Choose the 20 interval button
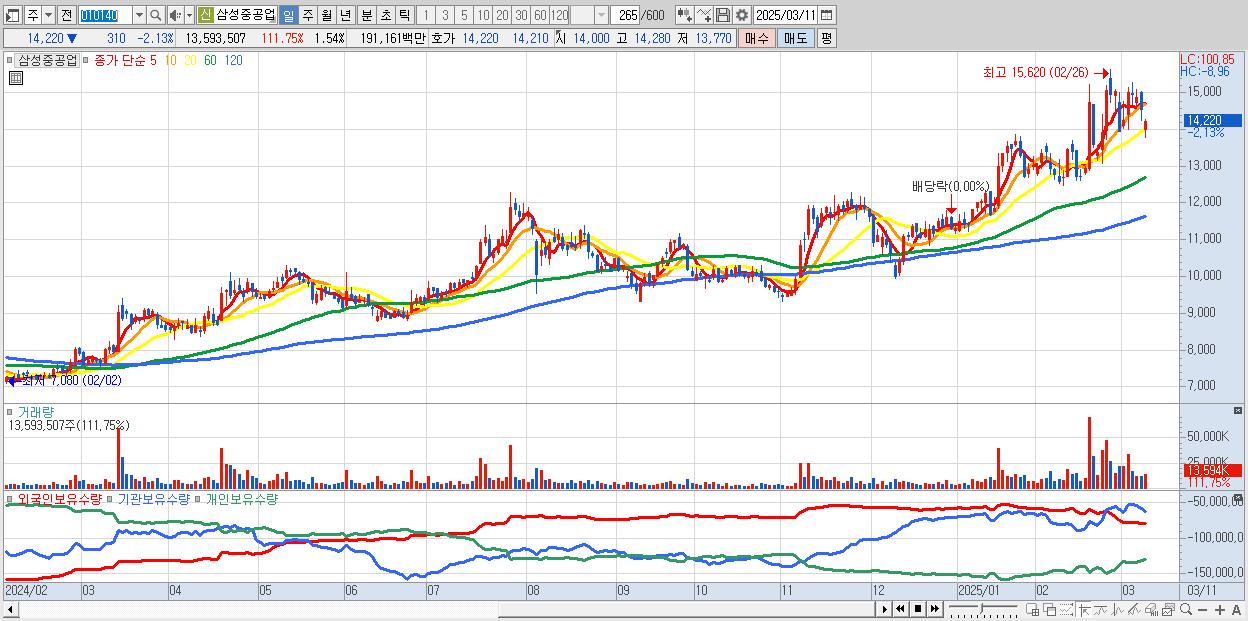Viewport: 1248px width, 621px height. [502, 15]
